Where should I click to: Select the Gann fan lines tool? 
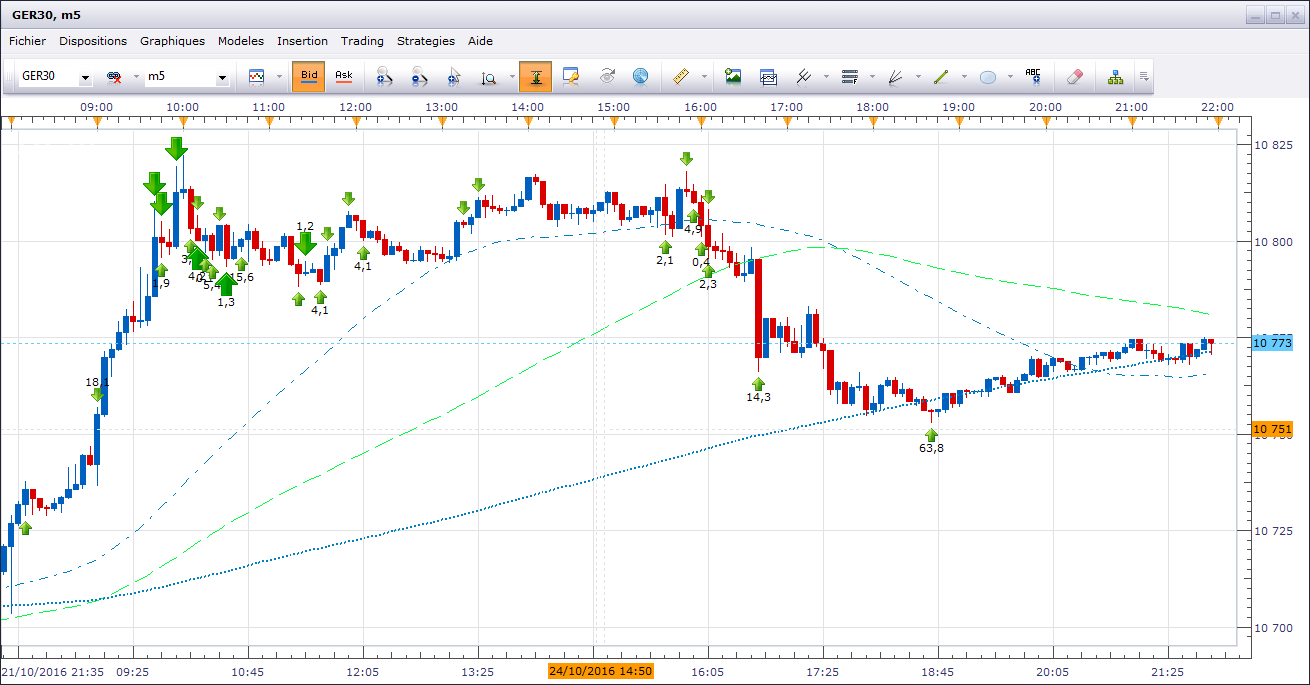895,76
